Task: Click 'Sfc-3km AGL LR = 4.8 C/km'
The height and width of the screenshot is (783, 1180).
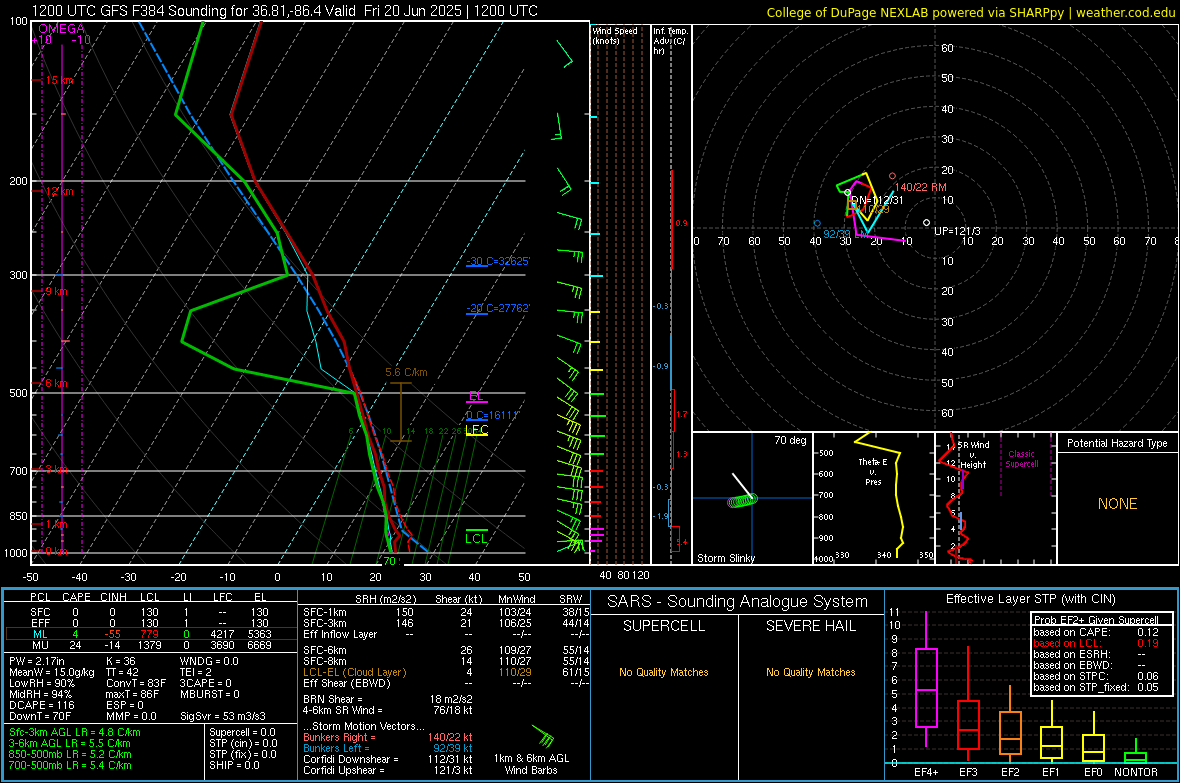Action: click(75, 732)
